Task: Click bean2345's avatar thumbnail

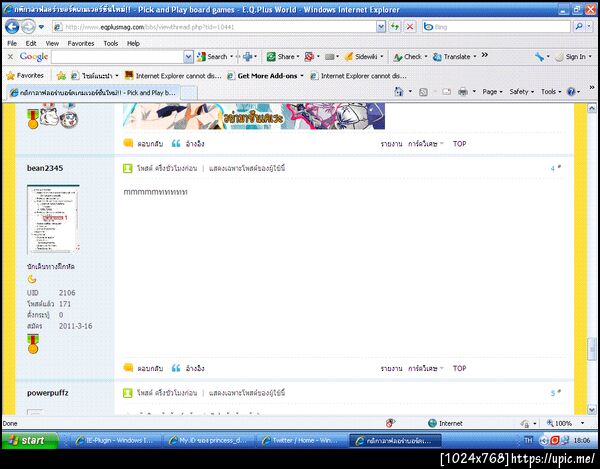Action: (x=53, y=219)
